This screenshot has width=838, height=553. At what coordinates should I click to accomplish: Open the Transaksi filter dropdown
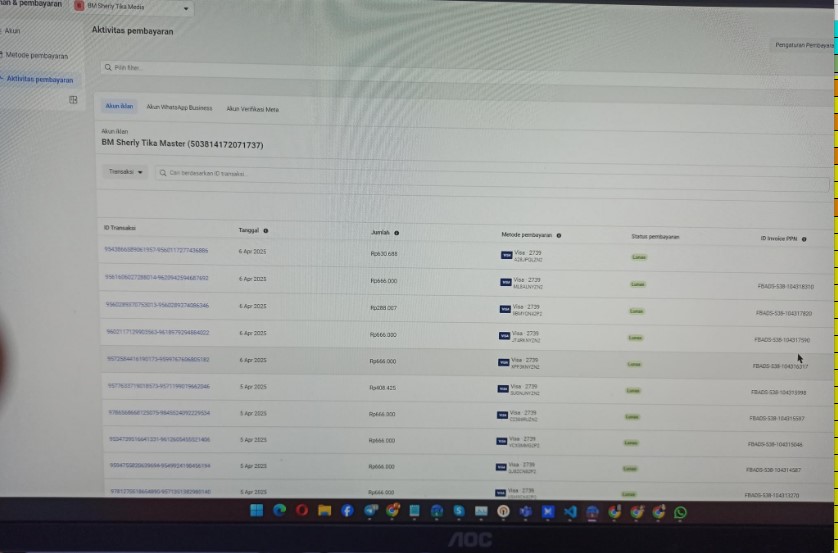126,172
